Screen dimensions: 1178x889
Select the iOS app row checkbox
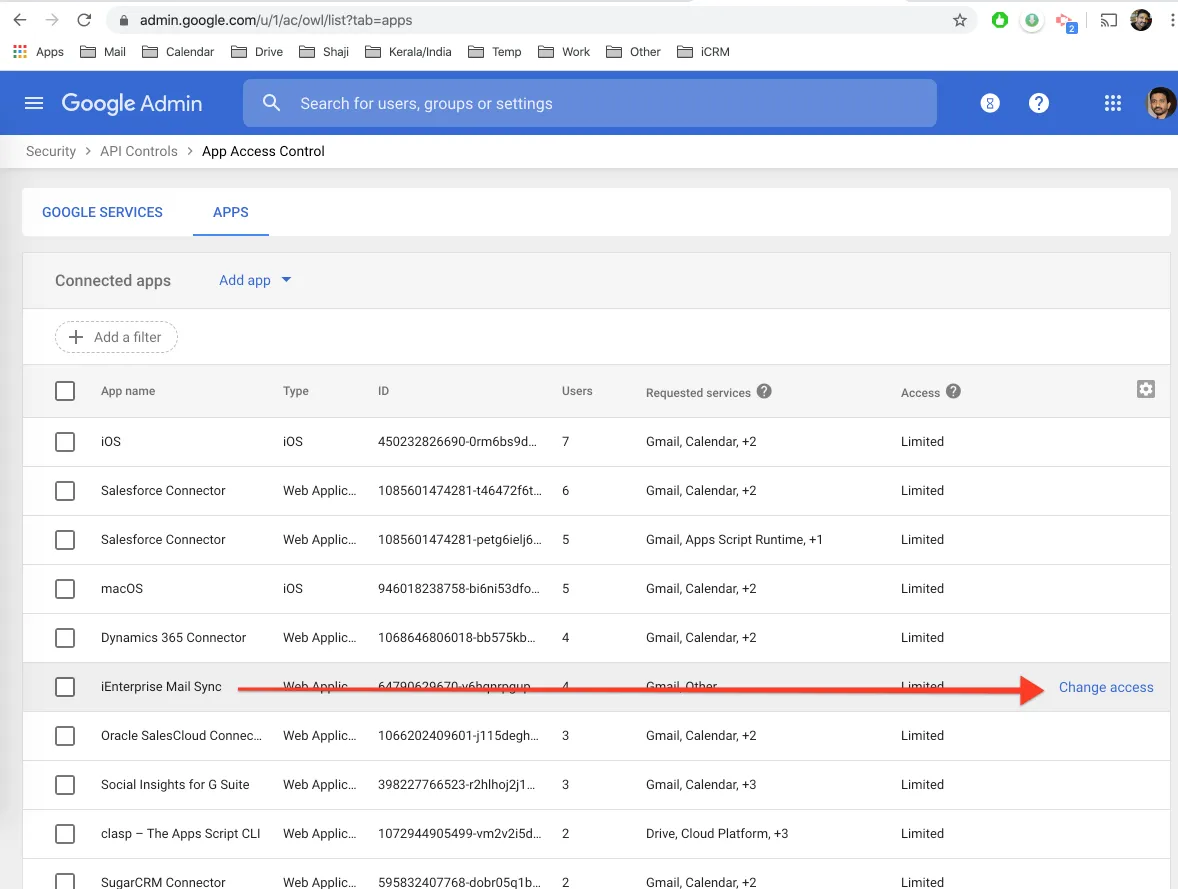tap(65, 442)
